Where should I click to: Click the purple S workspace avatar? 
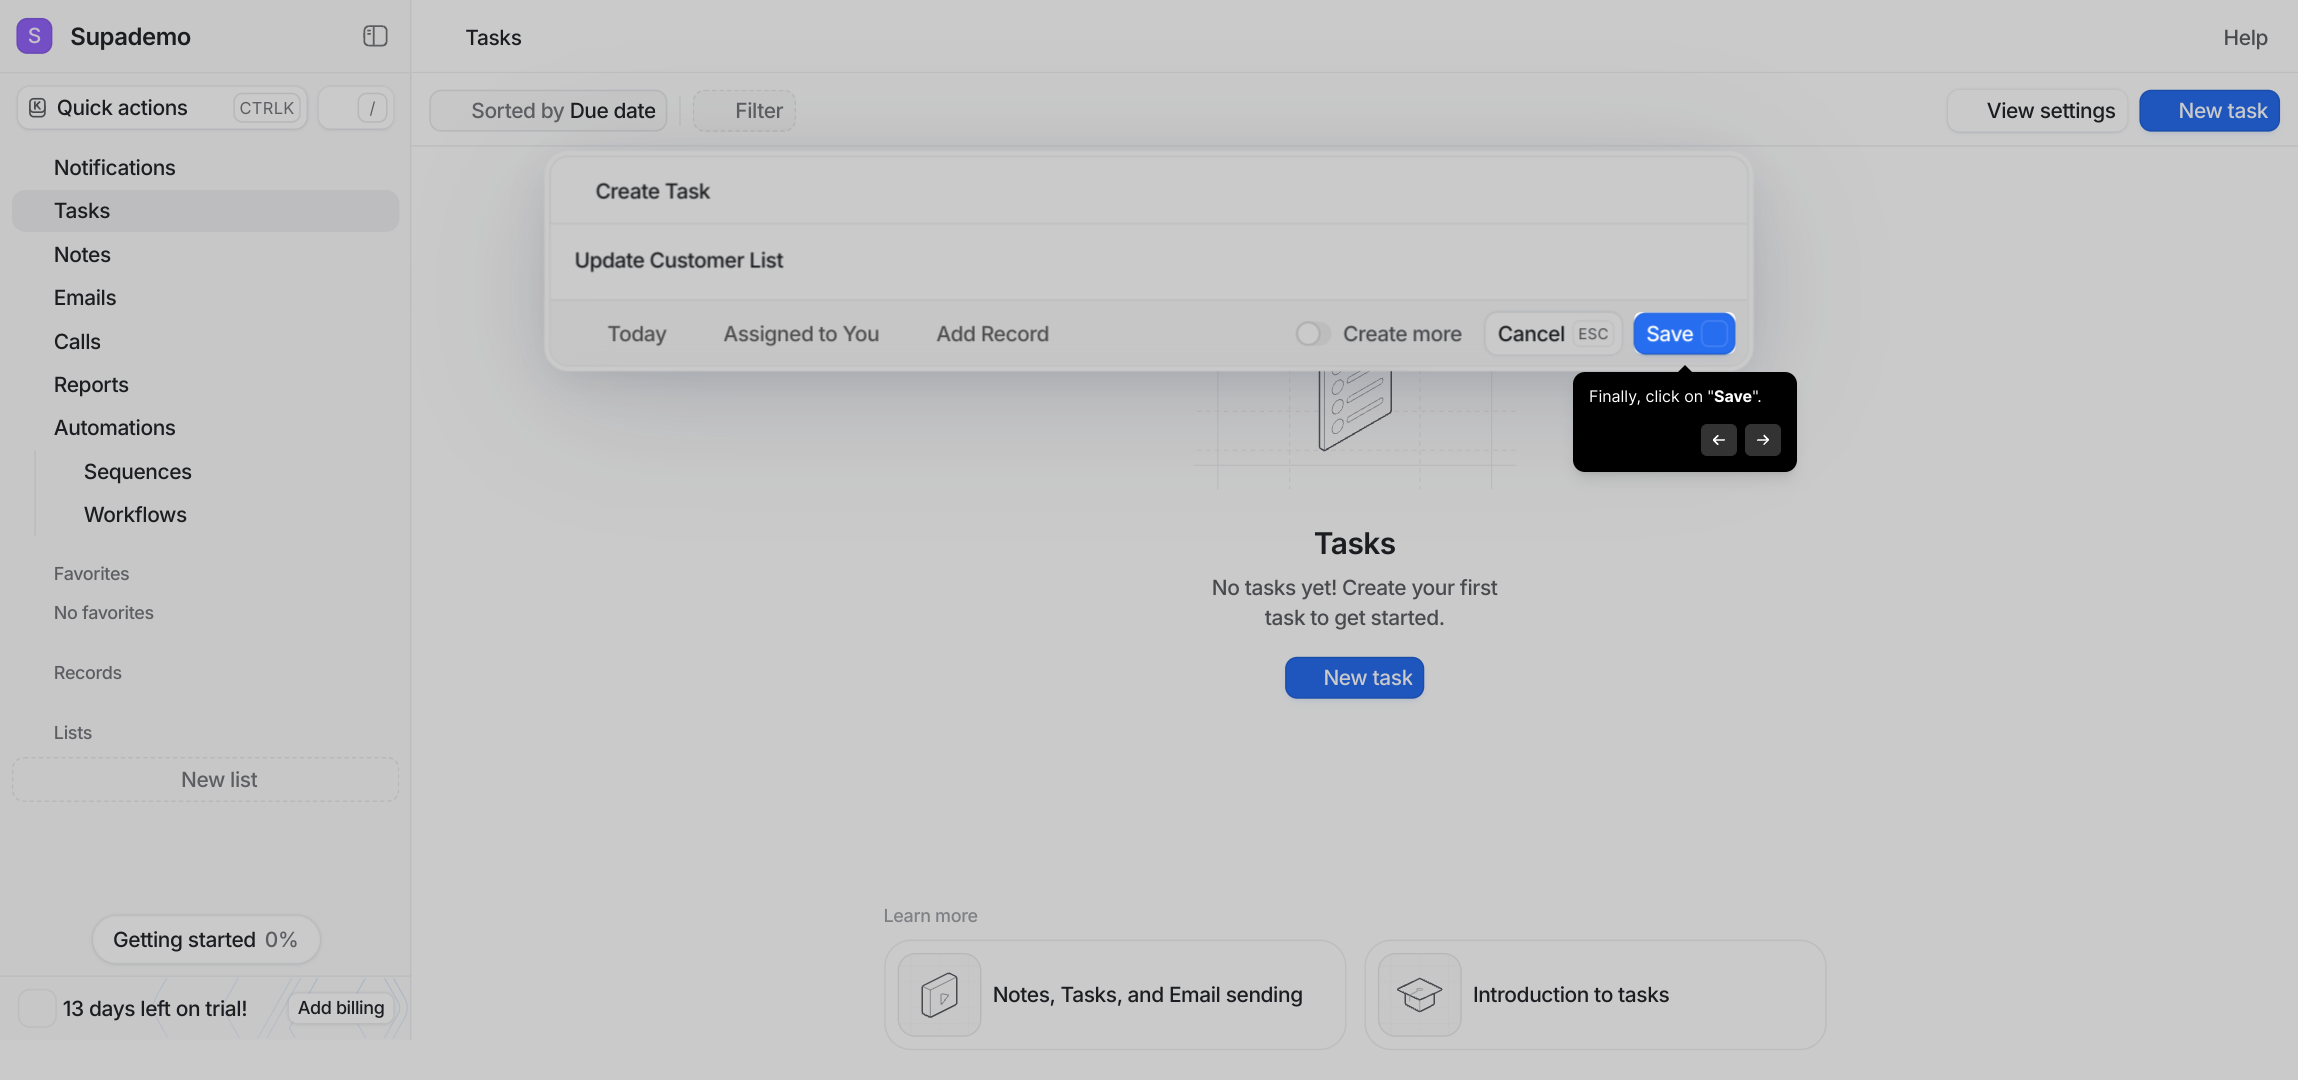coord(34,36)
